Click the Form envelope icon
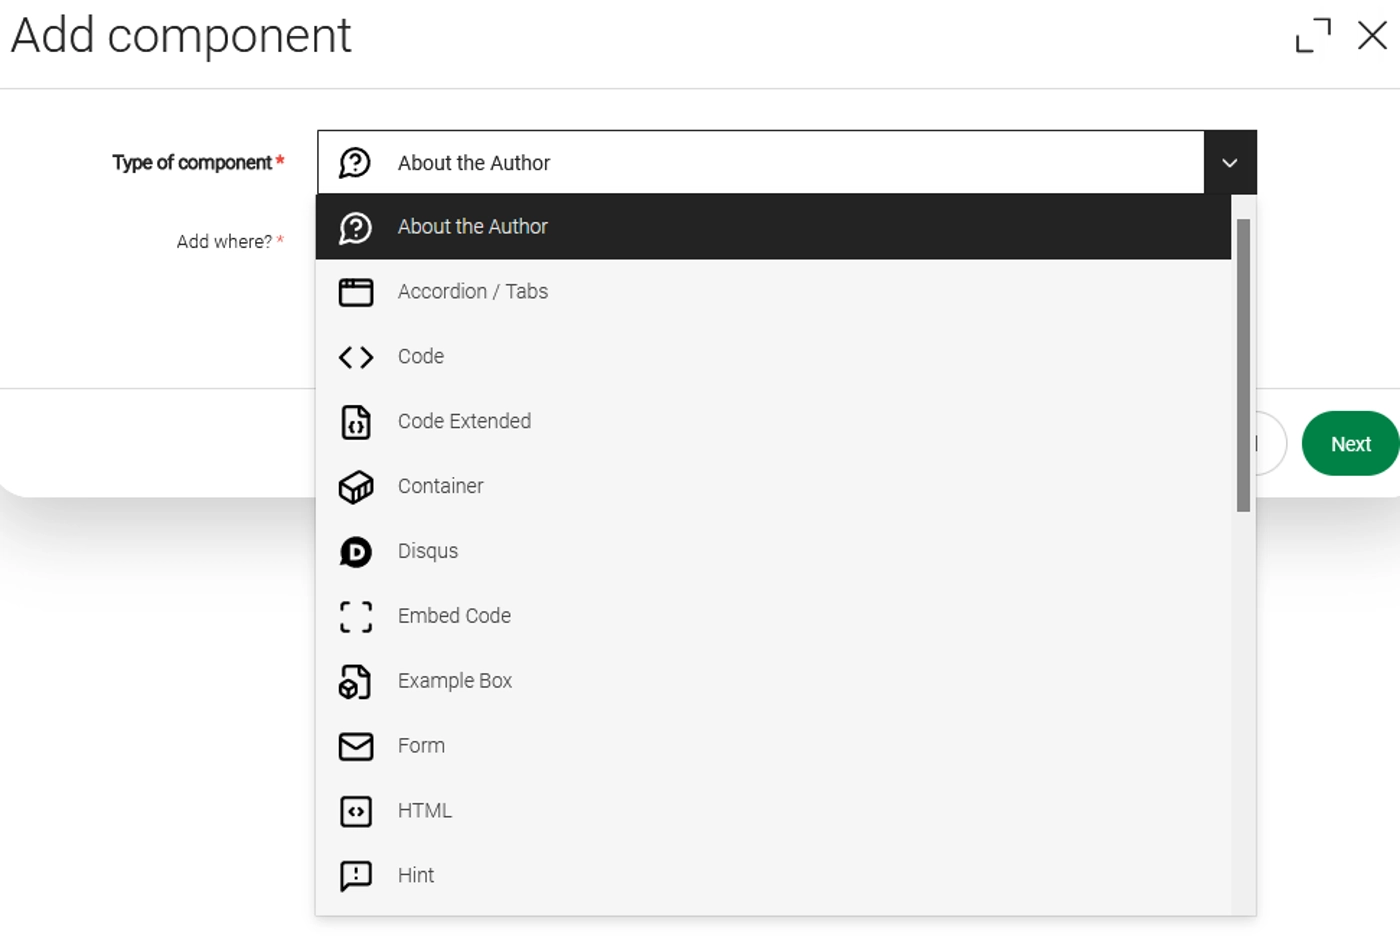This screenshot has width=1400, height=940. (x=355, y=747)
